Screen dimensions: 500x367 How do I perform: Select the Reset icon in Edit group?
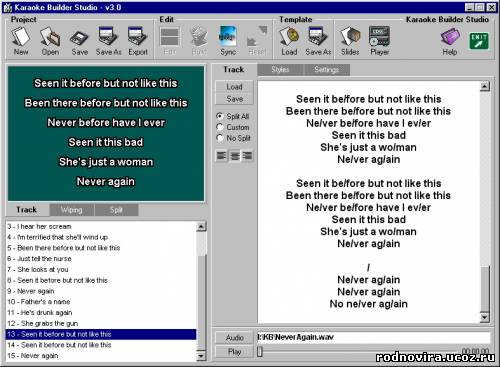[x=257, y=41]
